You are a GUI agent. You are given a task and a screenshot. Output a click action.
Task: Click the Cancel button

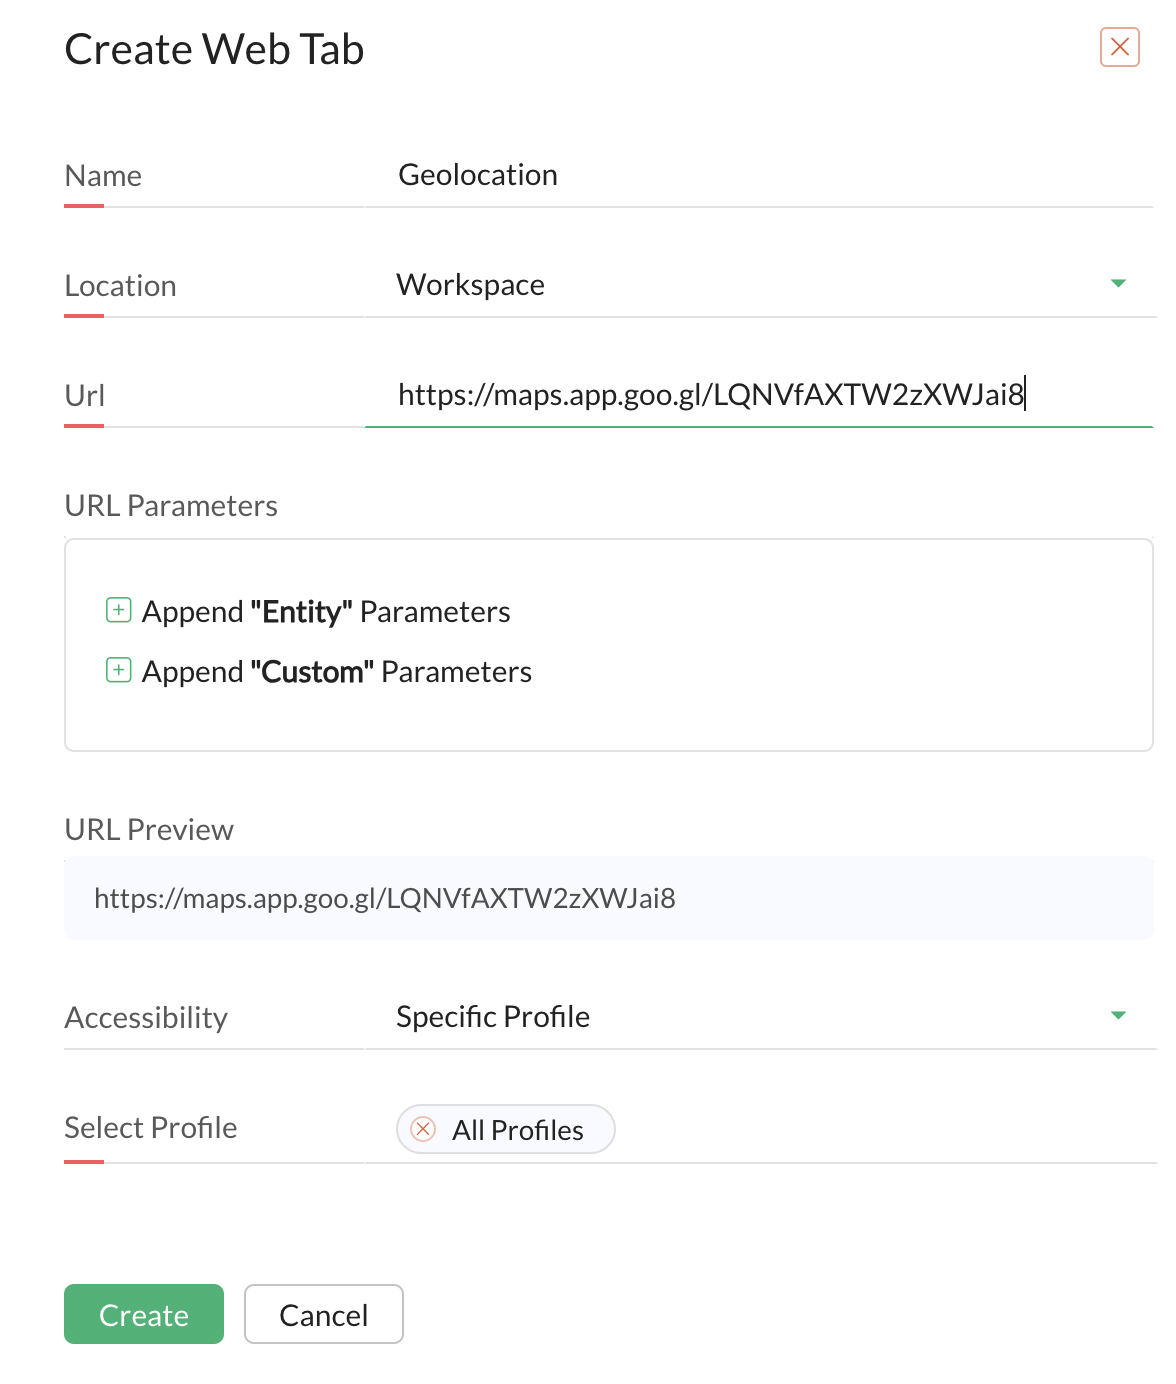(x=324, y=1314)
